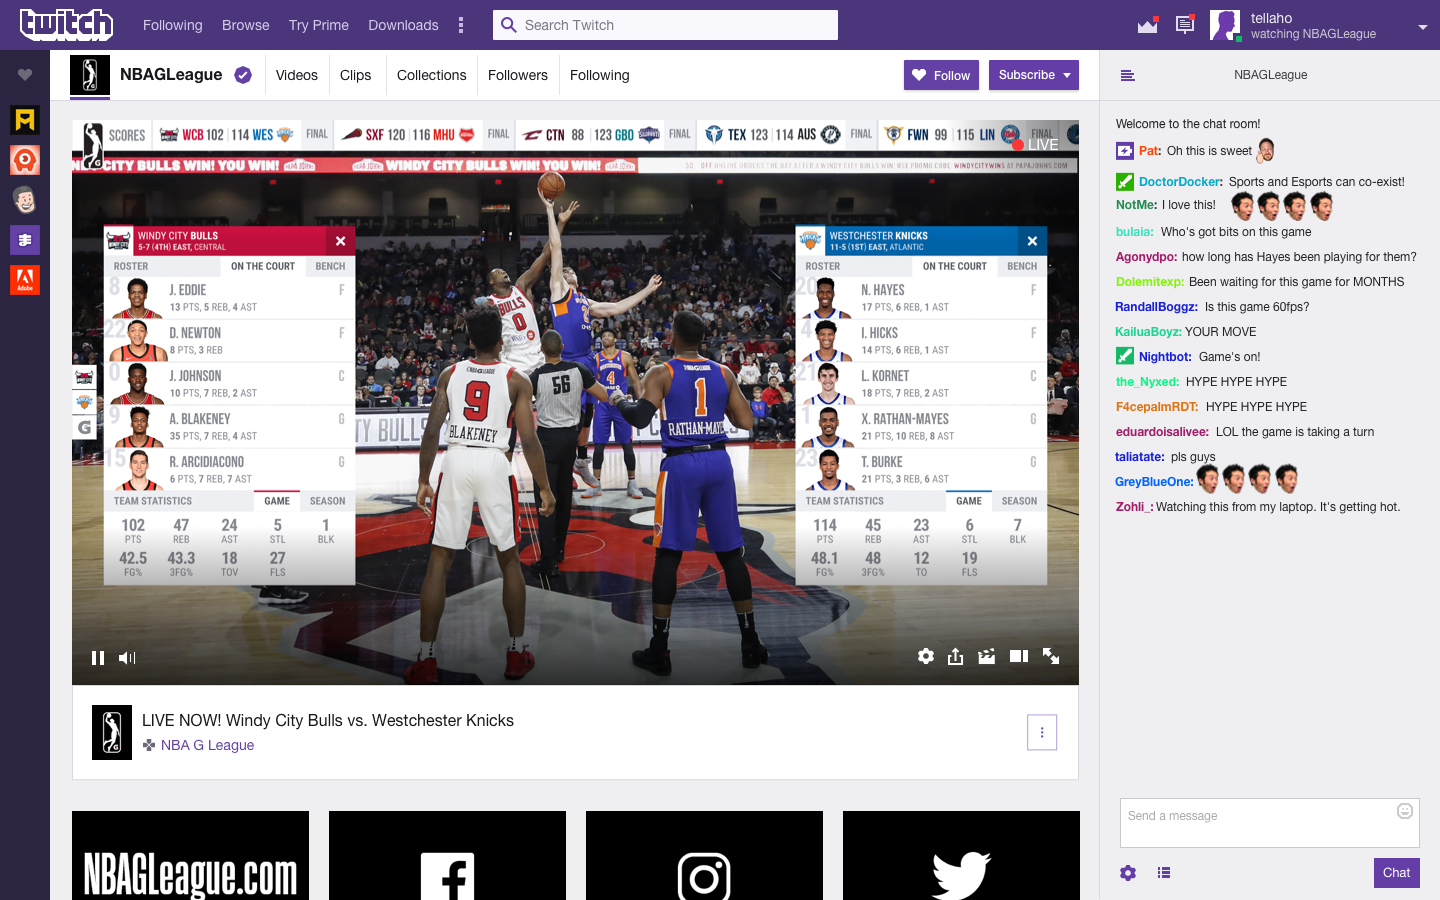Open the Videos tab
This screenshot has height=900, width=1440.
pyautogui.click(x=297, y=75)
